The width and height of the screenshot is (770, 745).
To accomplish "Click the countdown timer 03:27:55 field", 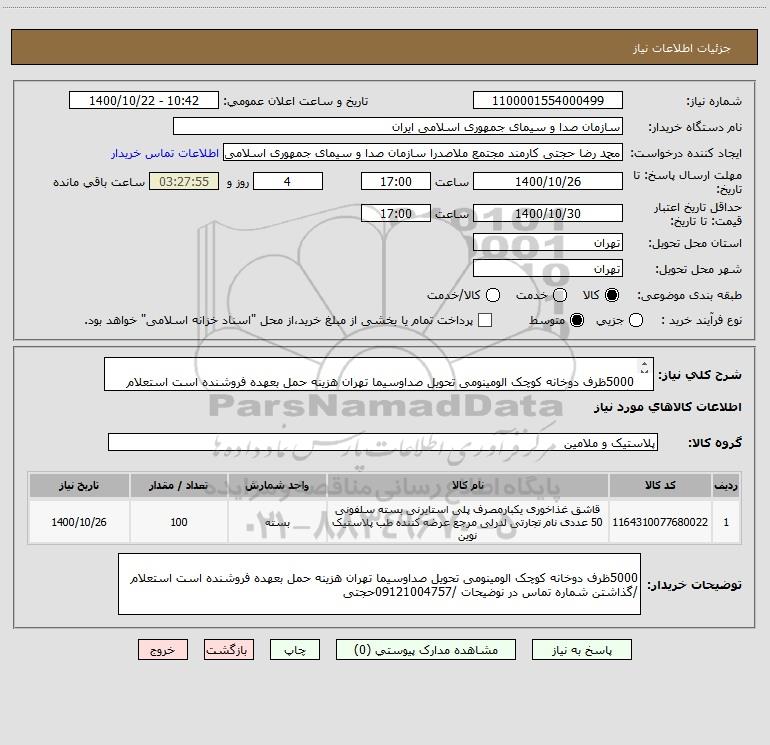I will pyautogui.click(x=184, y=181).
